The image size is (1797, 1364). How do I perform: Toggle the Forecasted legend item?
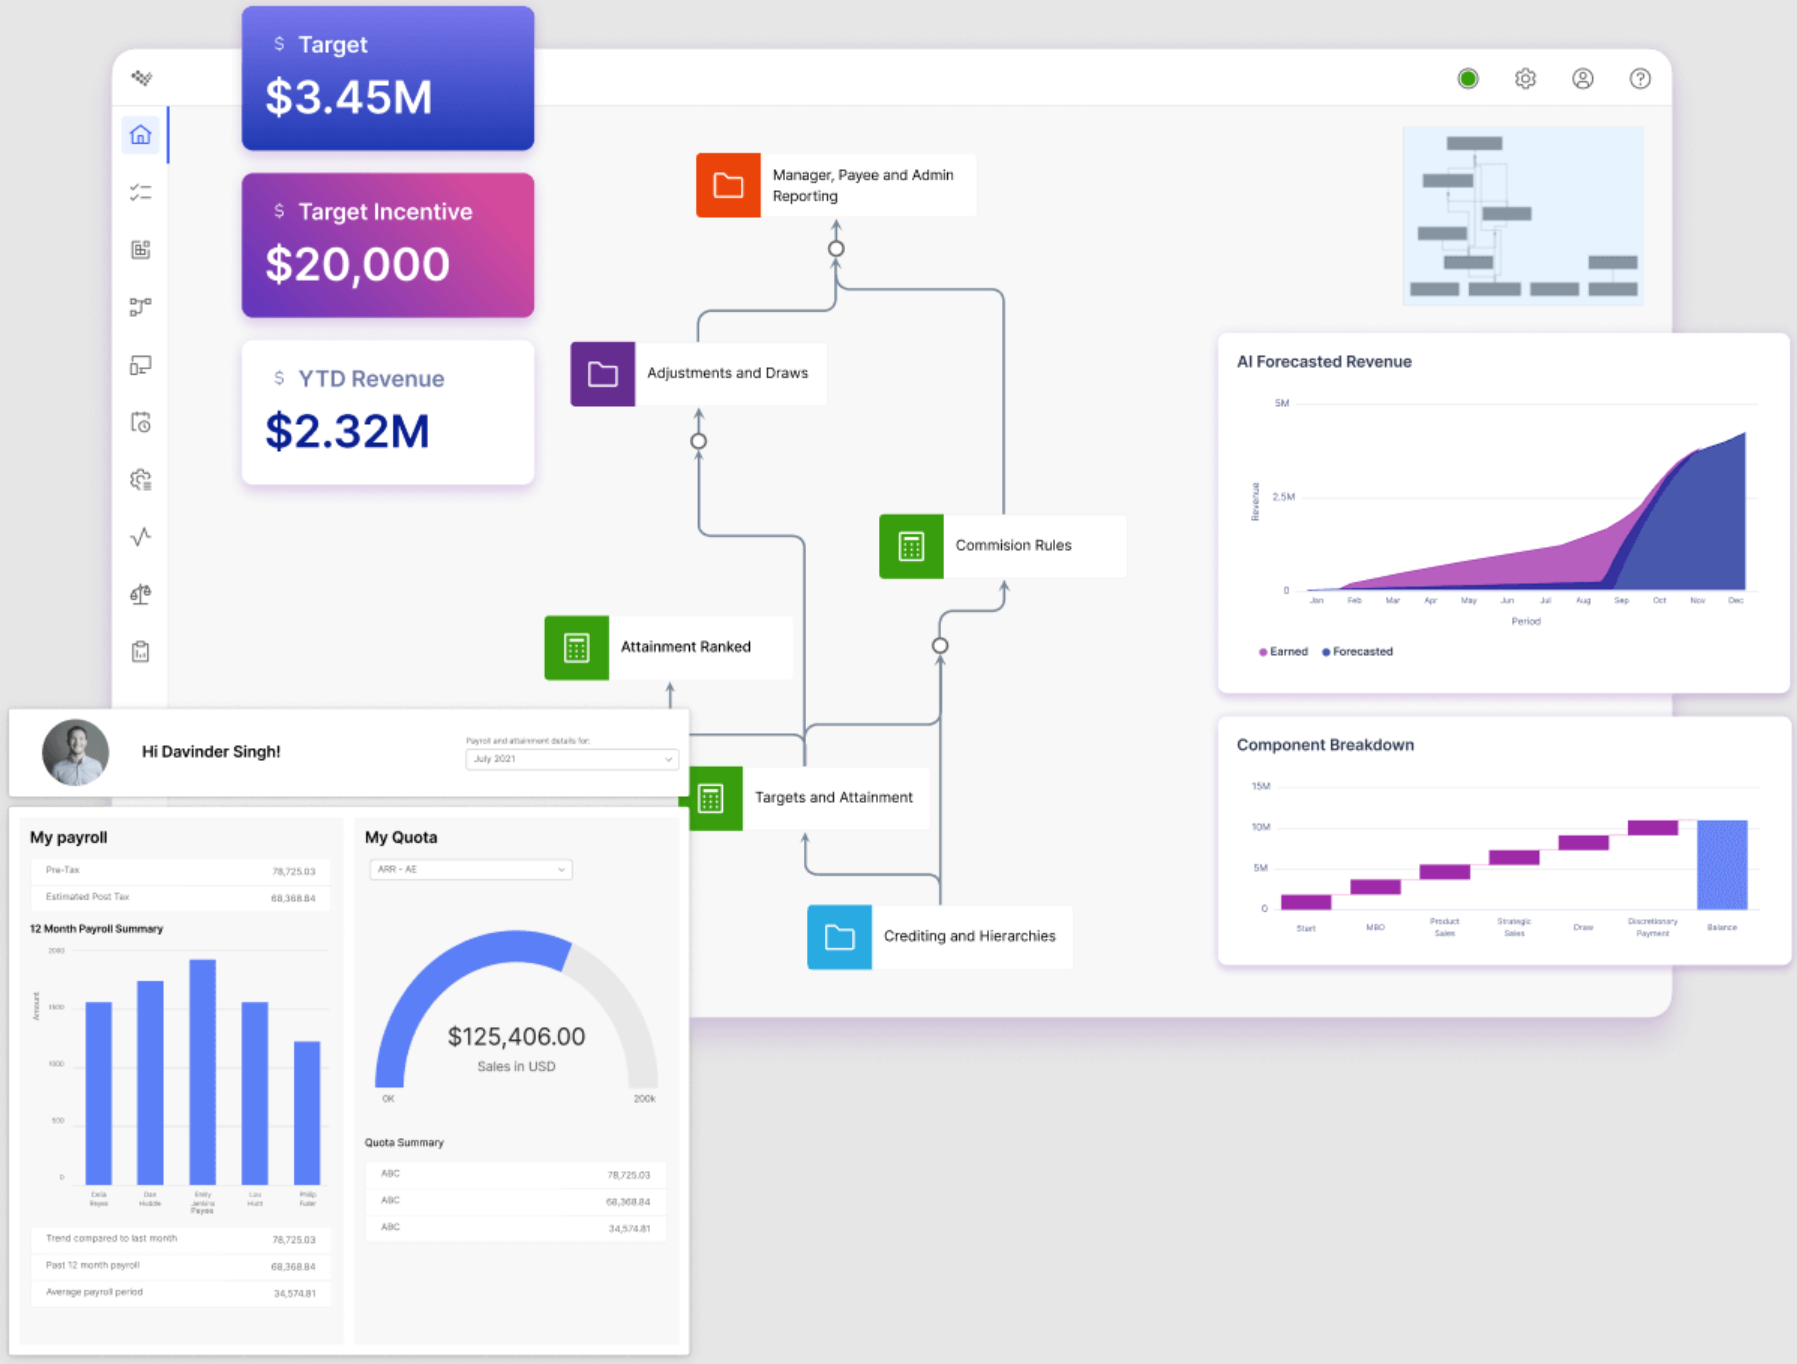[1357, 651]
